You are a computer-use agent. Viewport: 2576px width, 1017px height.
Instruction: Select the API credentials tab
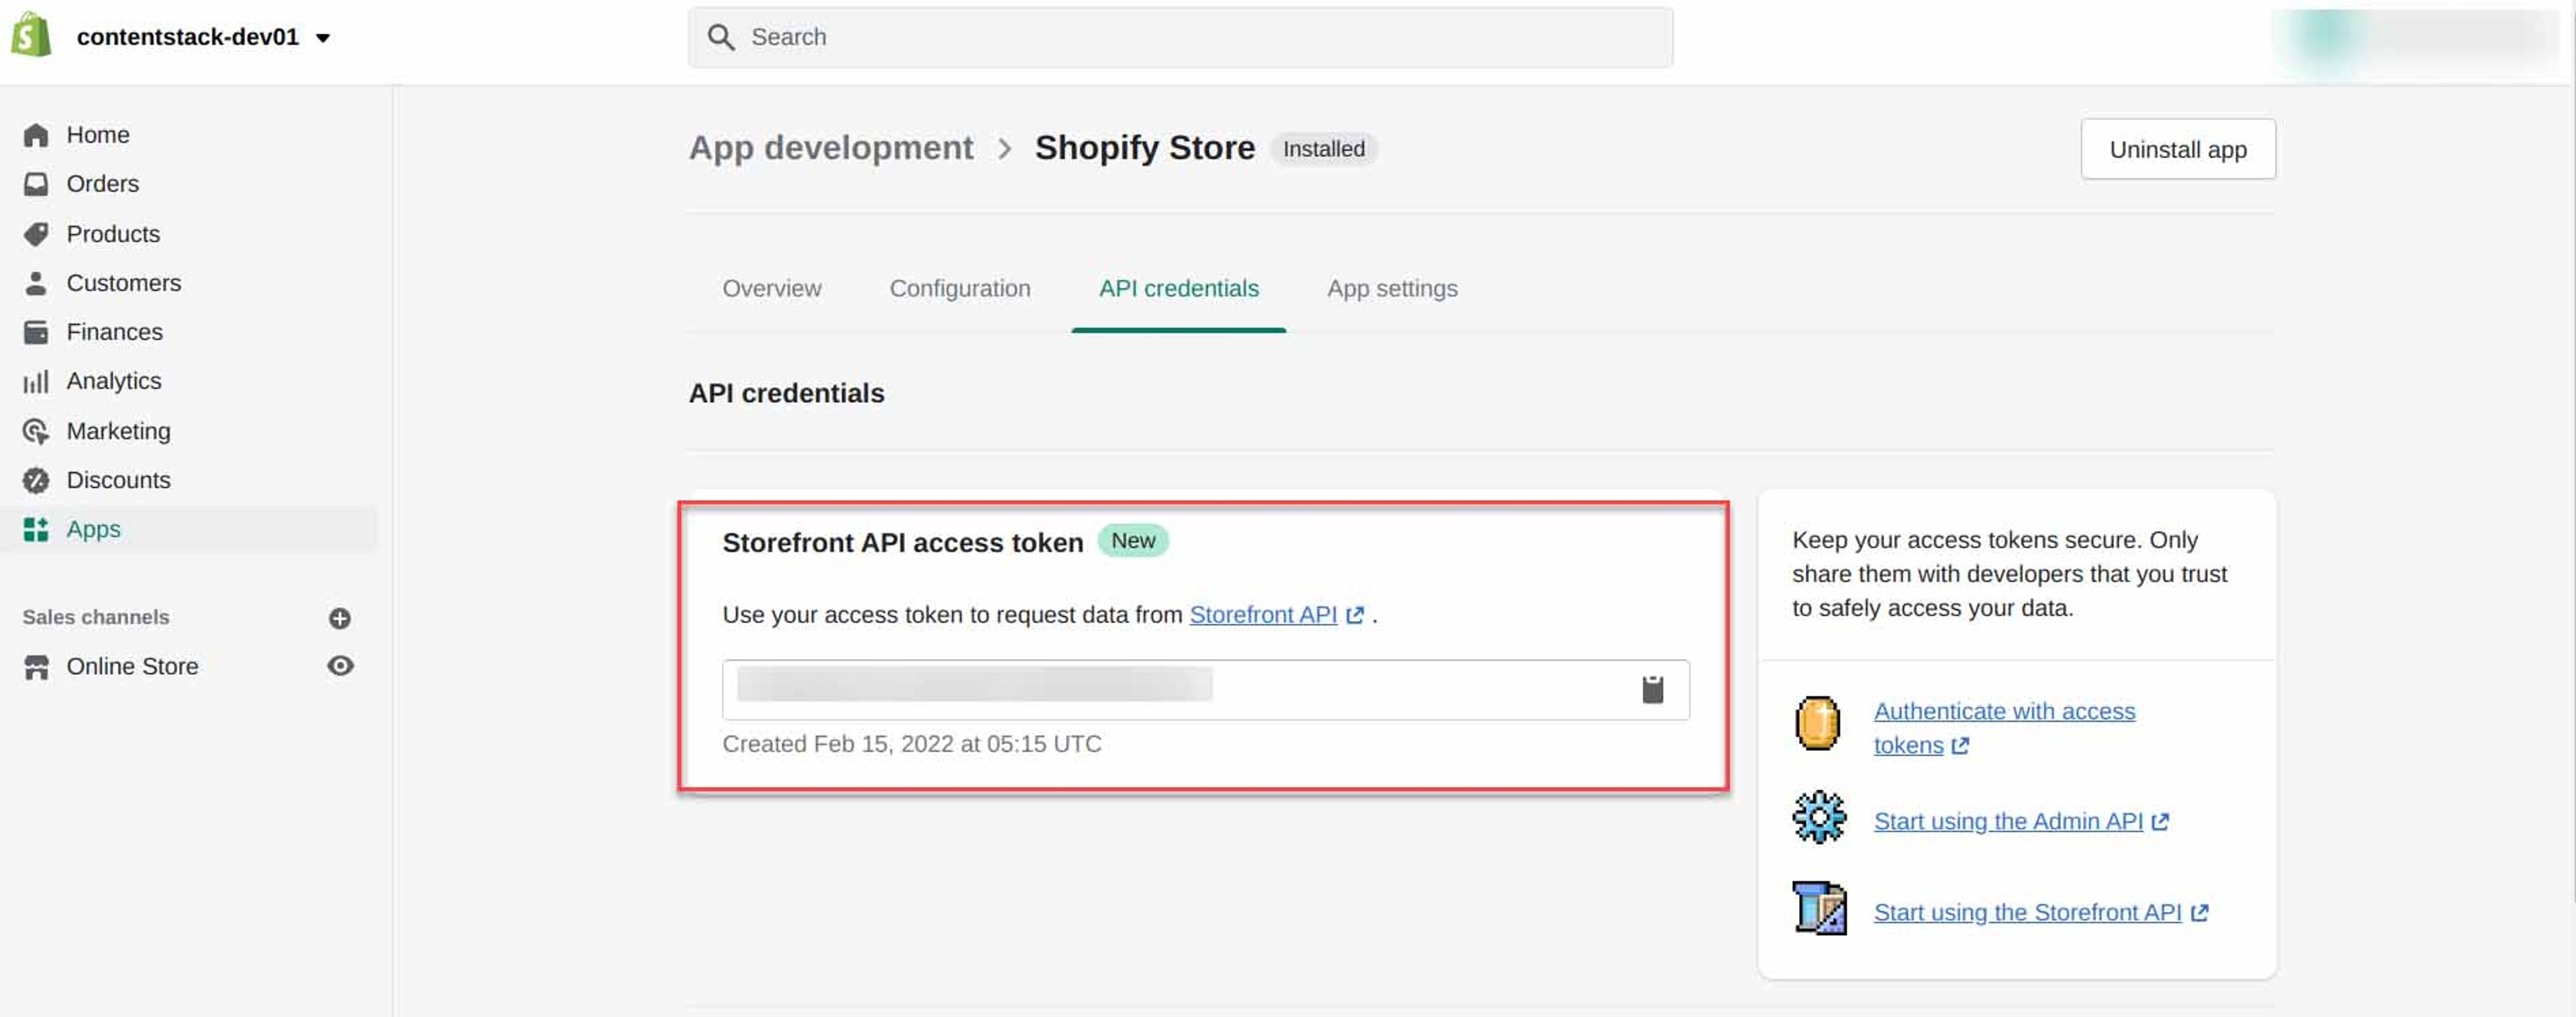[x=1178, y=288]
